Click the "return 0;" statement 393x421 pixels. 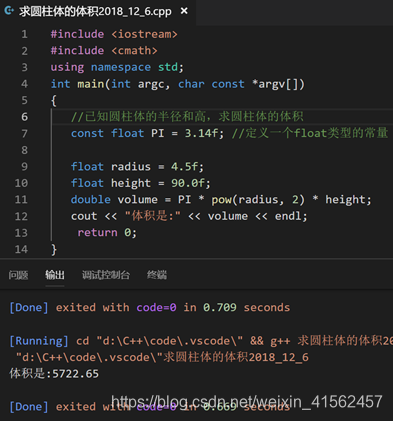107,233
